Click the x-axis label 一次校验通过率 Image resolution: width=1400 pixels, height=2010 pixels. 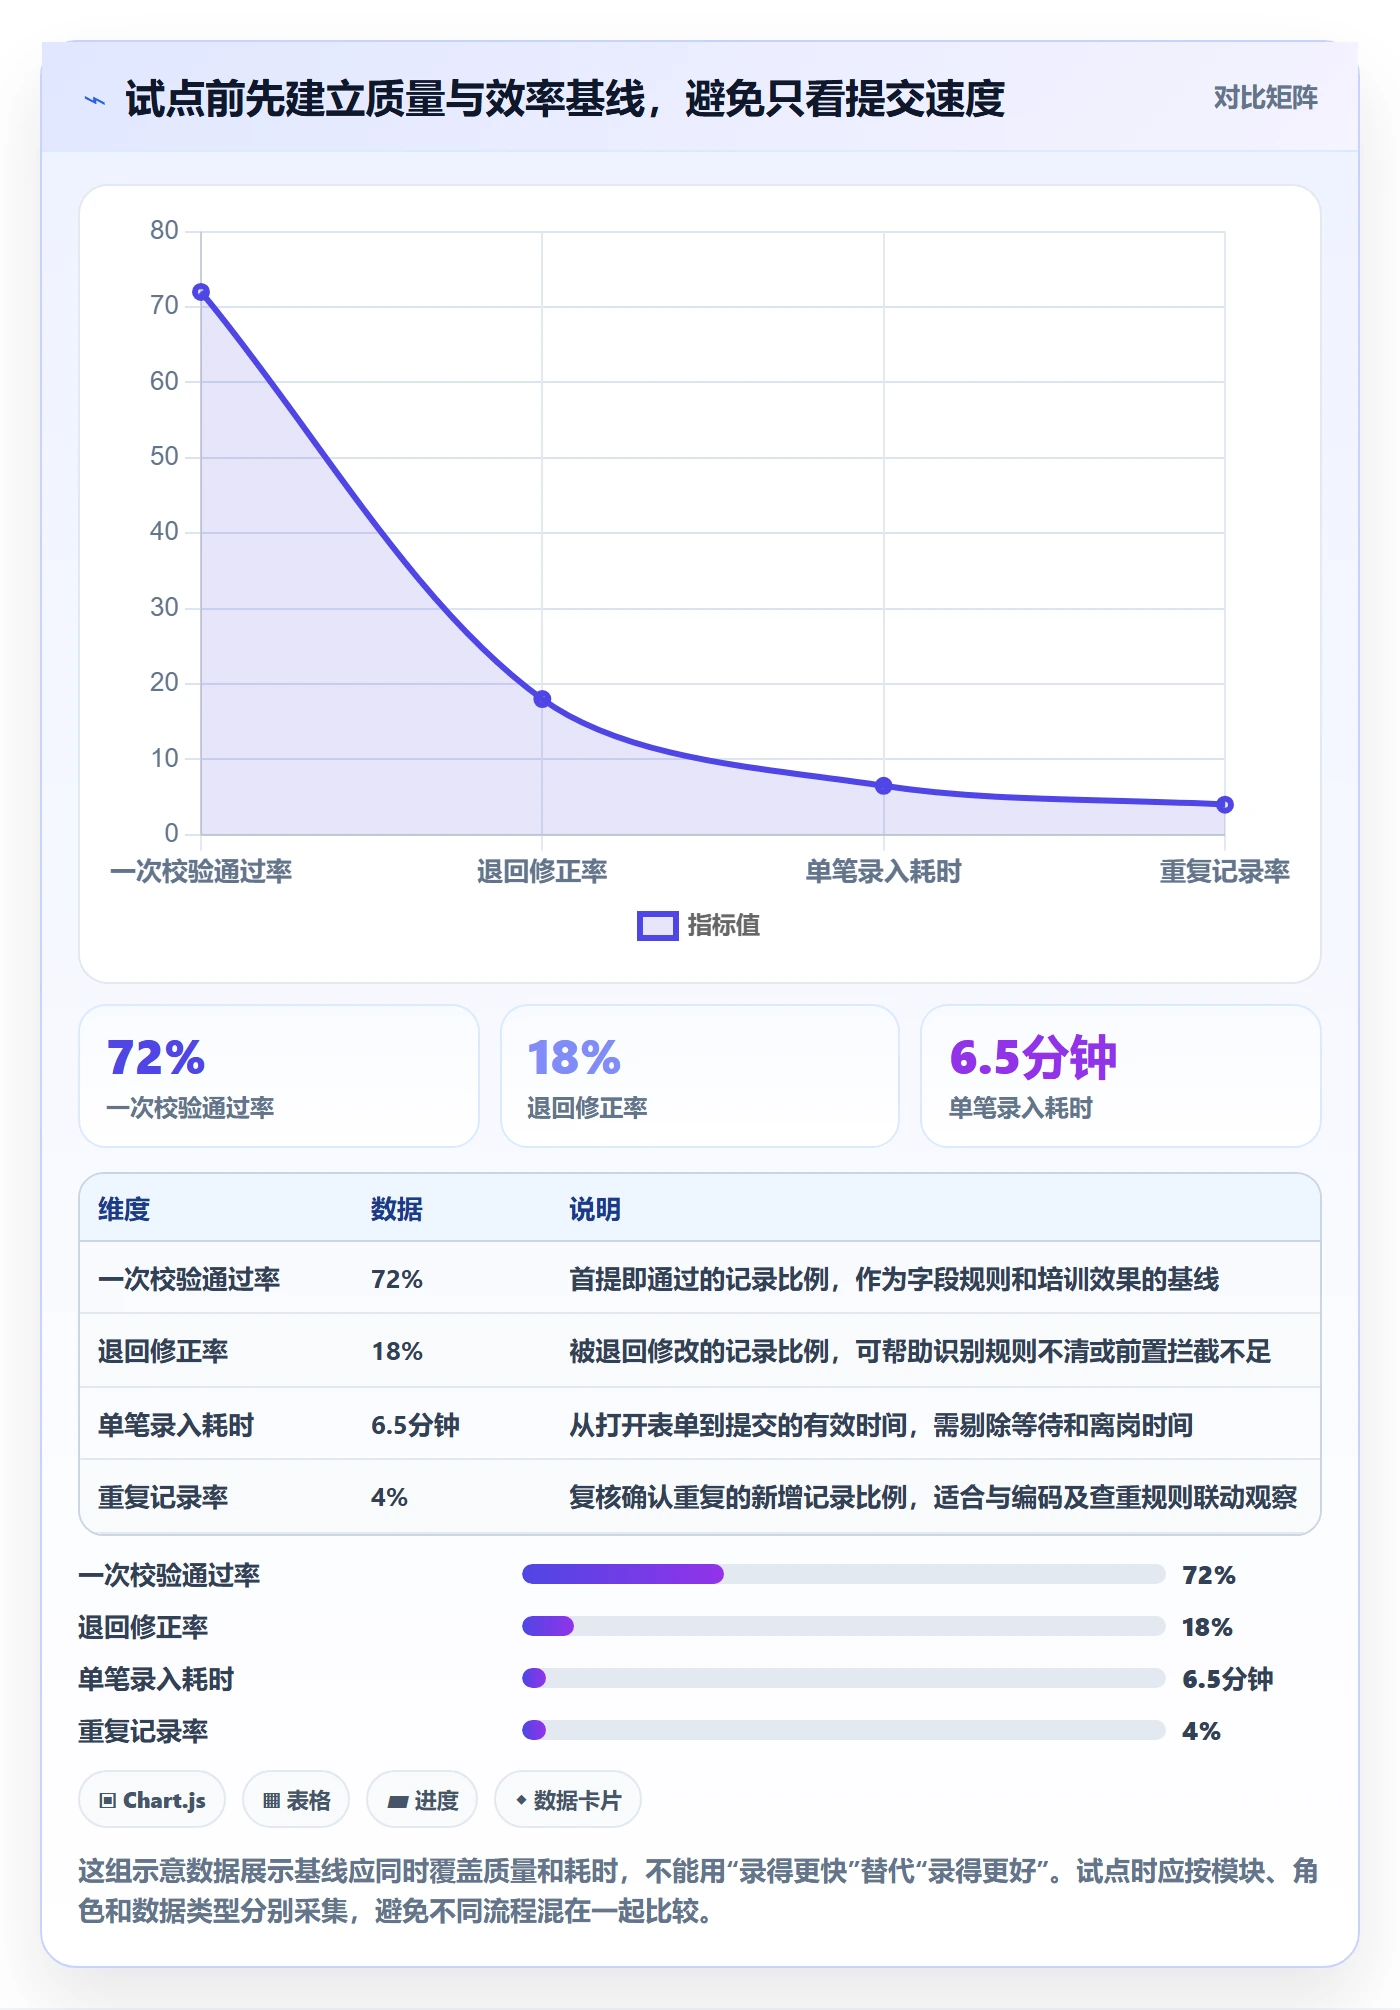[201, 872]
